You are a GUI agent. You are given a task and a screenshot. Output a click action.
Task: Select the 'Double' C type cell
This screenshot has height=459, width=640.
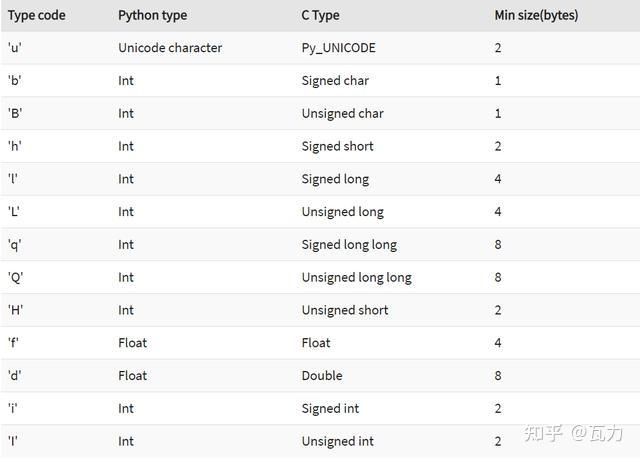click(x=322, y=376)
